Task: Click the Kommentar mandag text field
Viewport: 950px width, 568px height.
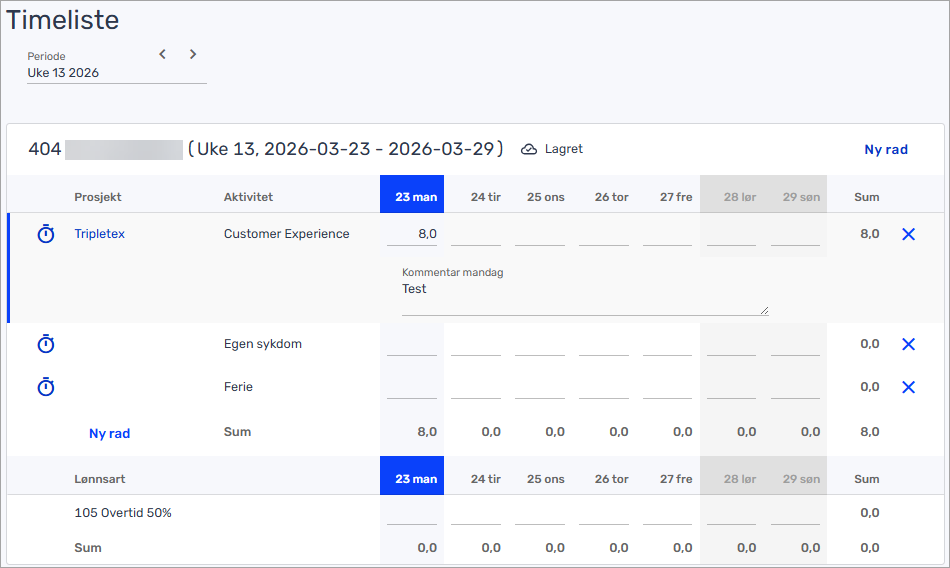Action: (585, 298)
